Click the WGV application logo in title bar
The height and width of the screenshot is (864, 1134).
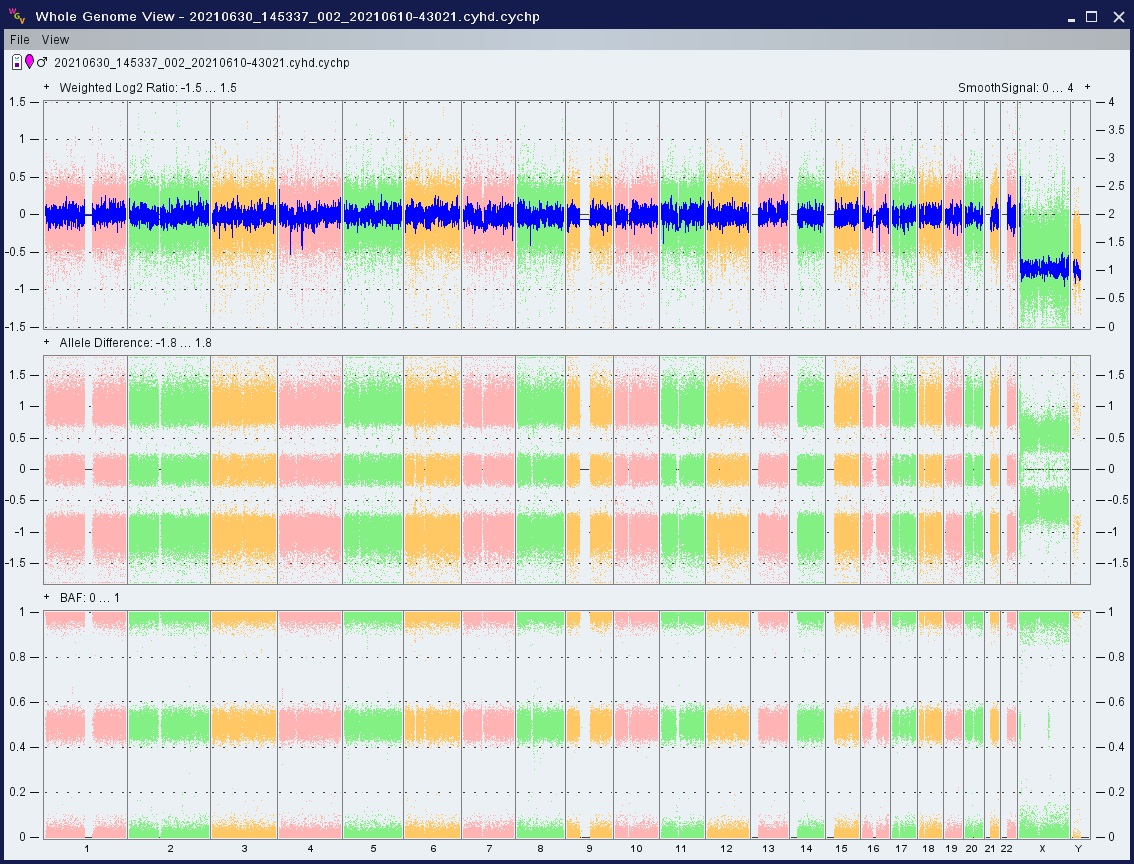tap(15, 16)
